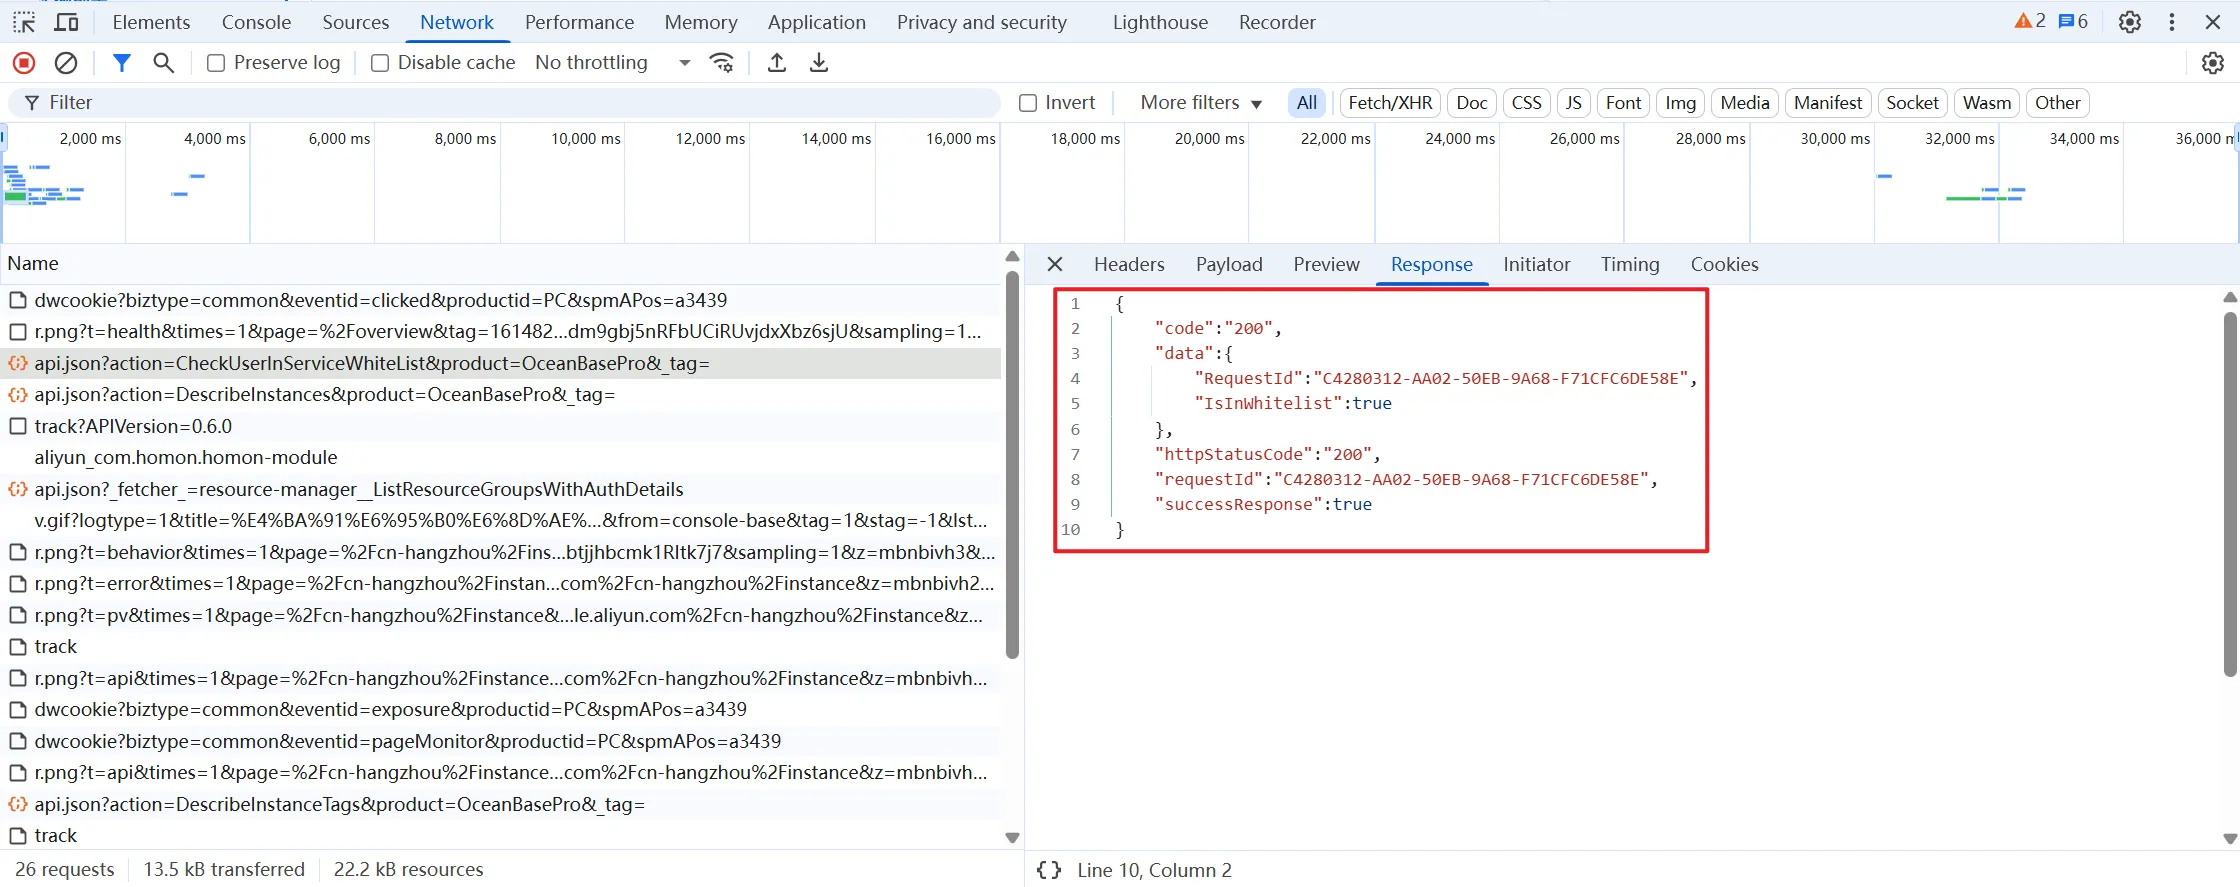Select api.json DescribeInstances request row
This screenshot has height=887, width=2240.
(x=502, y=395)
